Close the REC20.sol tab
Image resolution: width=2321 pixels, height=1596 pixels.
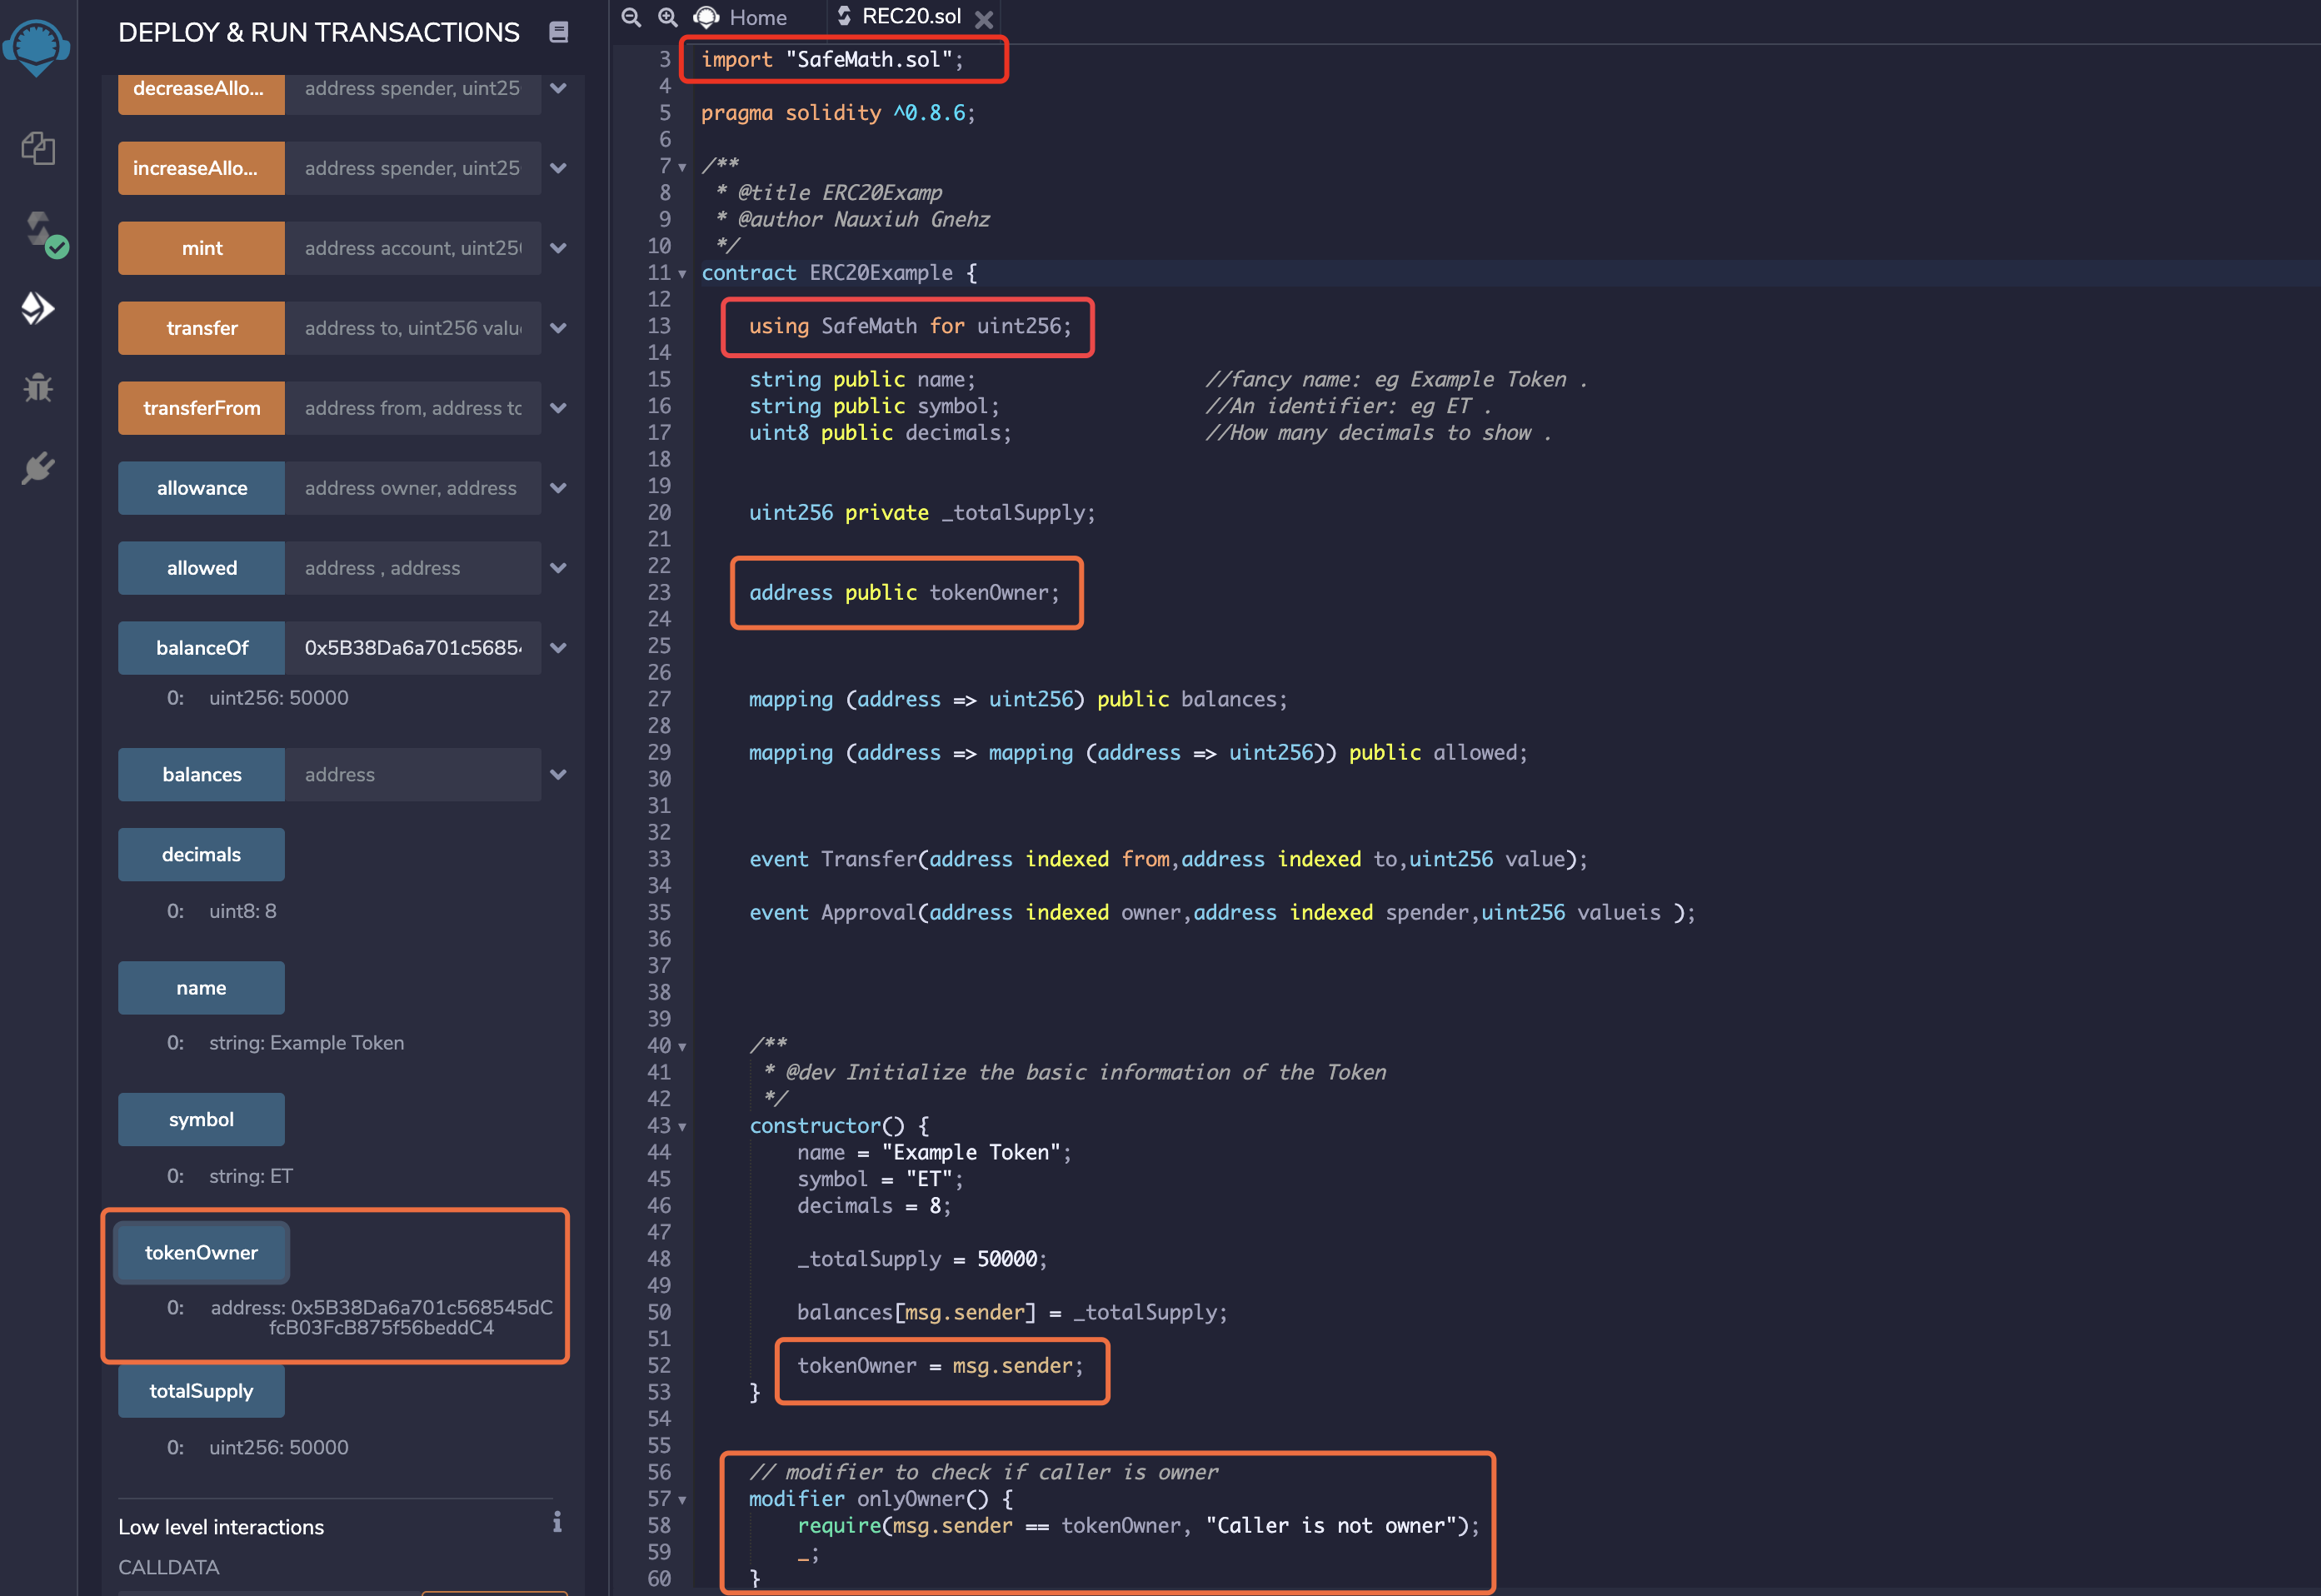coord(984,19)
